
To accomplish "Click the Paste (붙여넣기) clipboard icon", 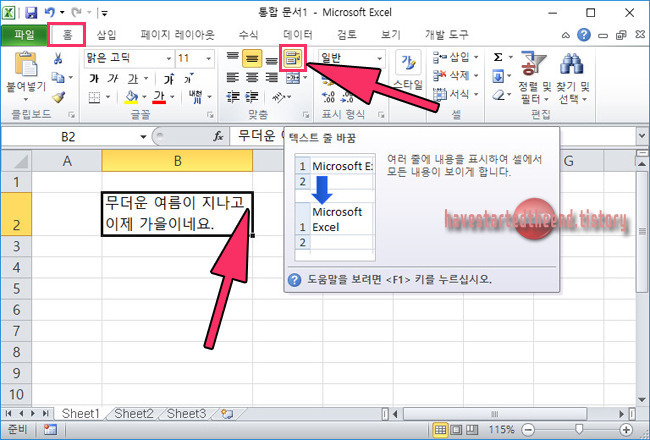I will coord(26,65).
